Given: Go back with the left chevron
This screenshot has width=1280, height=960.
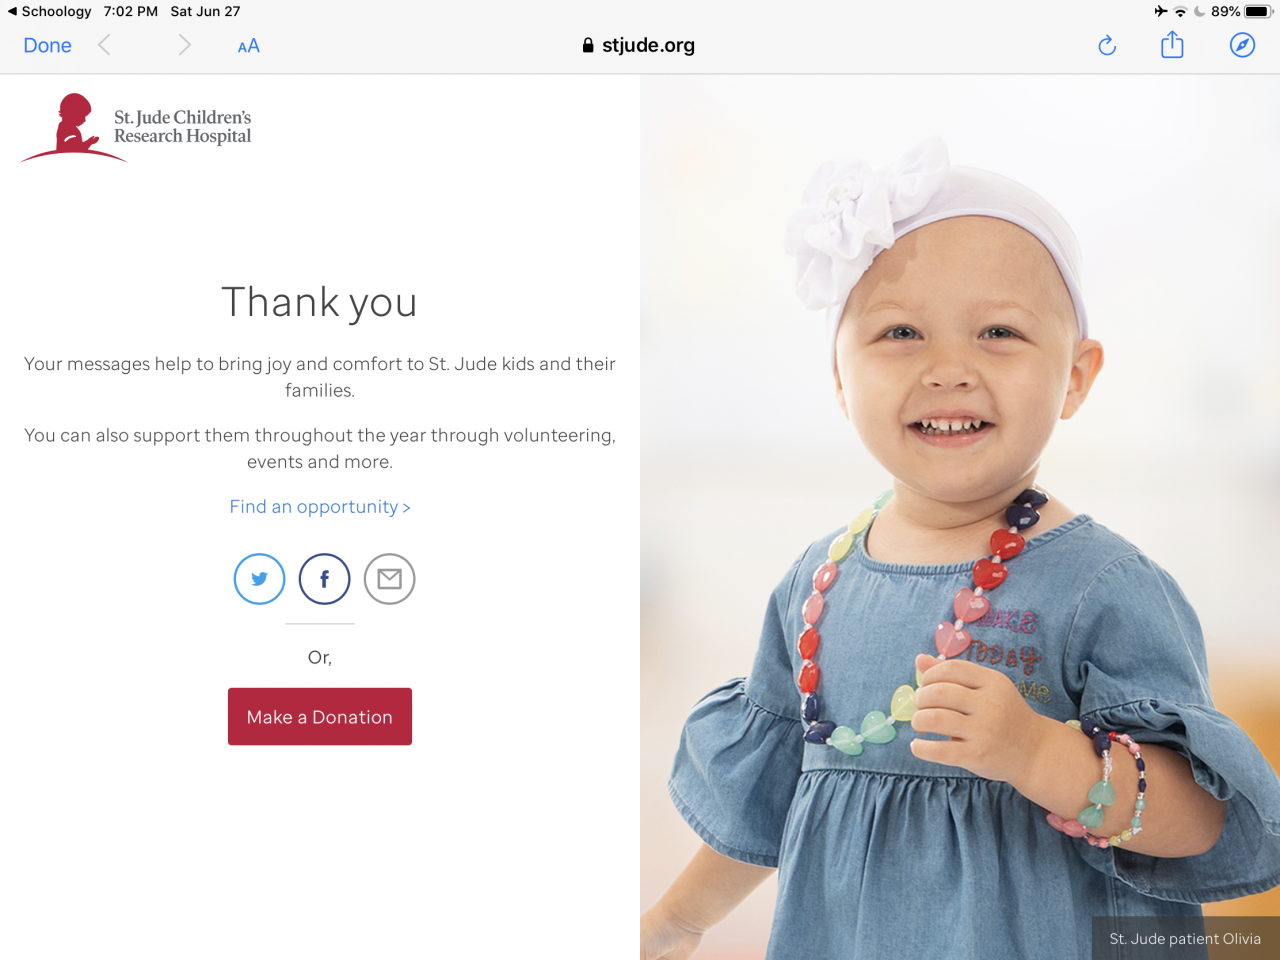Looking at the screenshot, I should [104, 45].
